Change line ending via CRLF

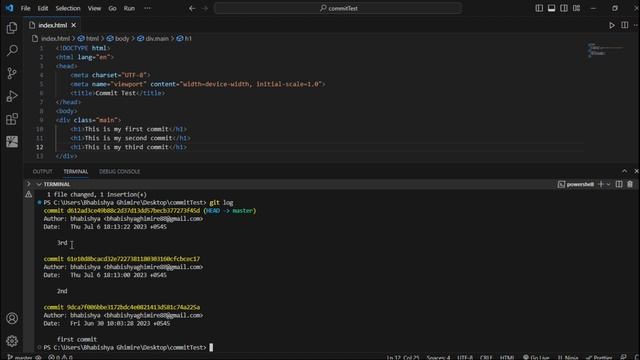(486, 357)
